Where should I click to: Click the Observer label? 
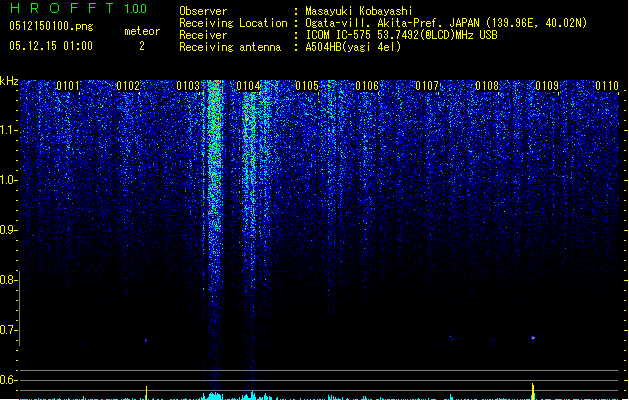coord(203,11)
